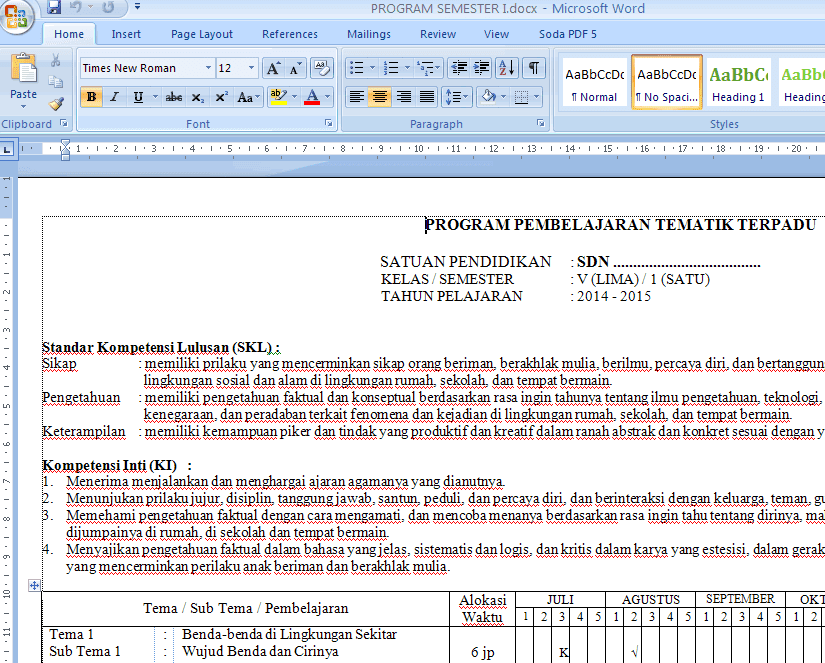Viewport: 825px width, 663px height.
Task: Click the Grow Font icon
Action: tap(272, 68)
